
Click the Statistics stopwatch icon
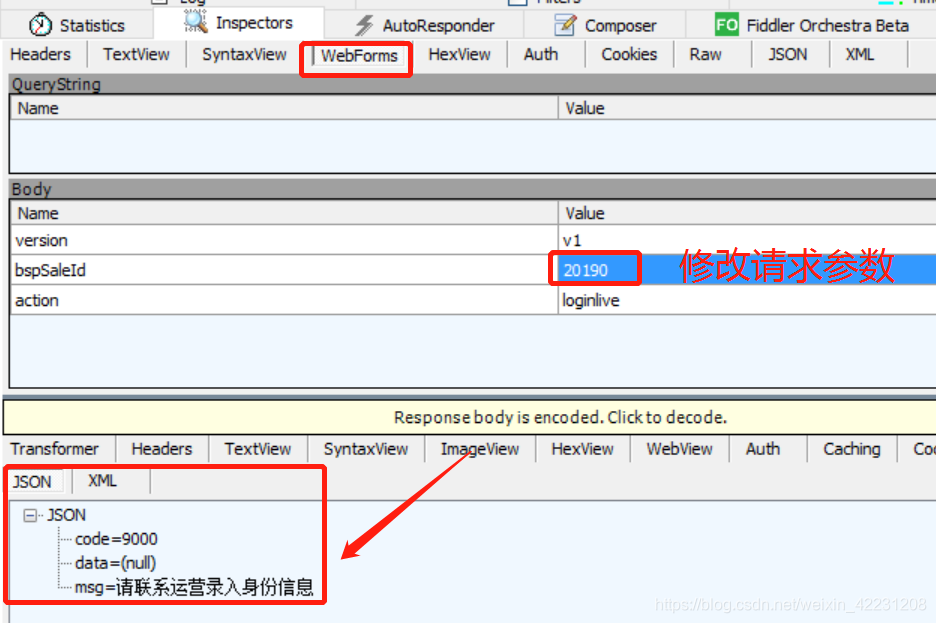41,24
